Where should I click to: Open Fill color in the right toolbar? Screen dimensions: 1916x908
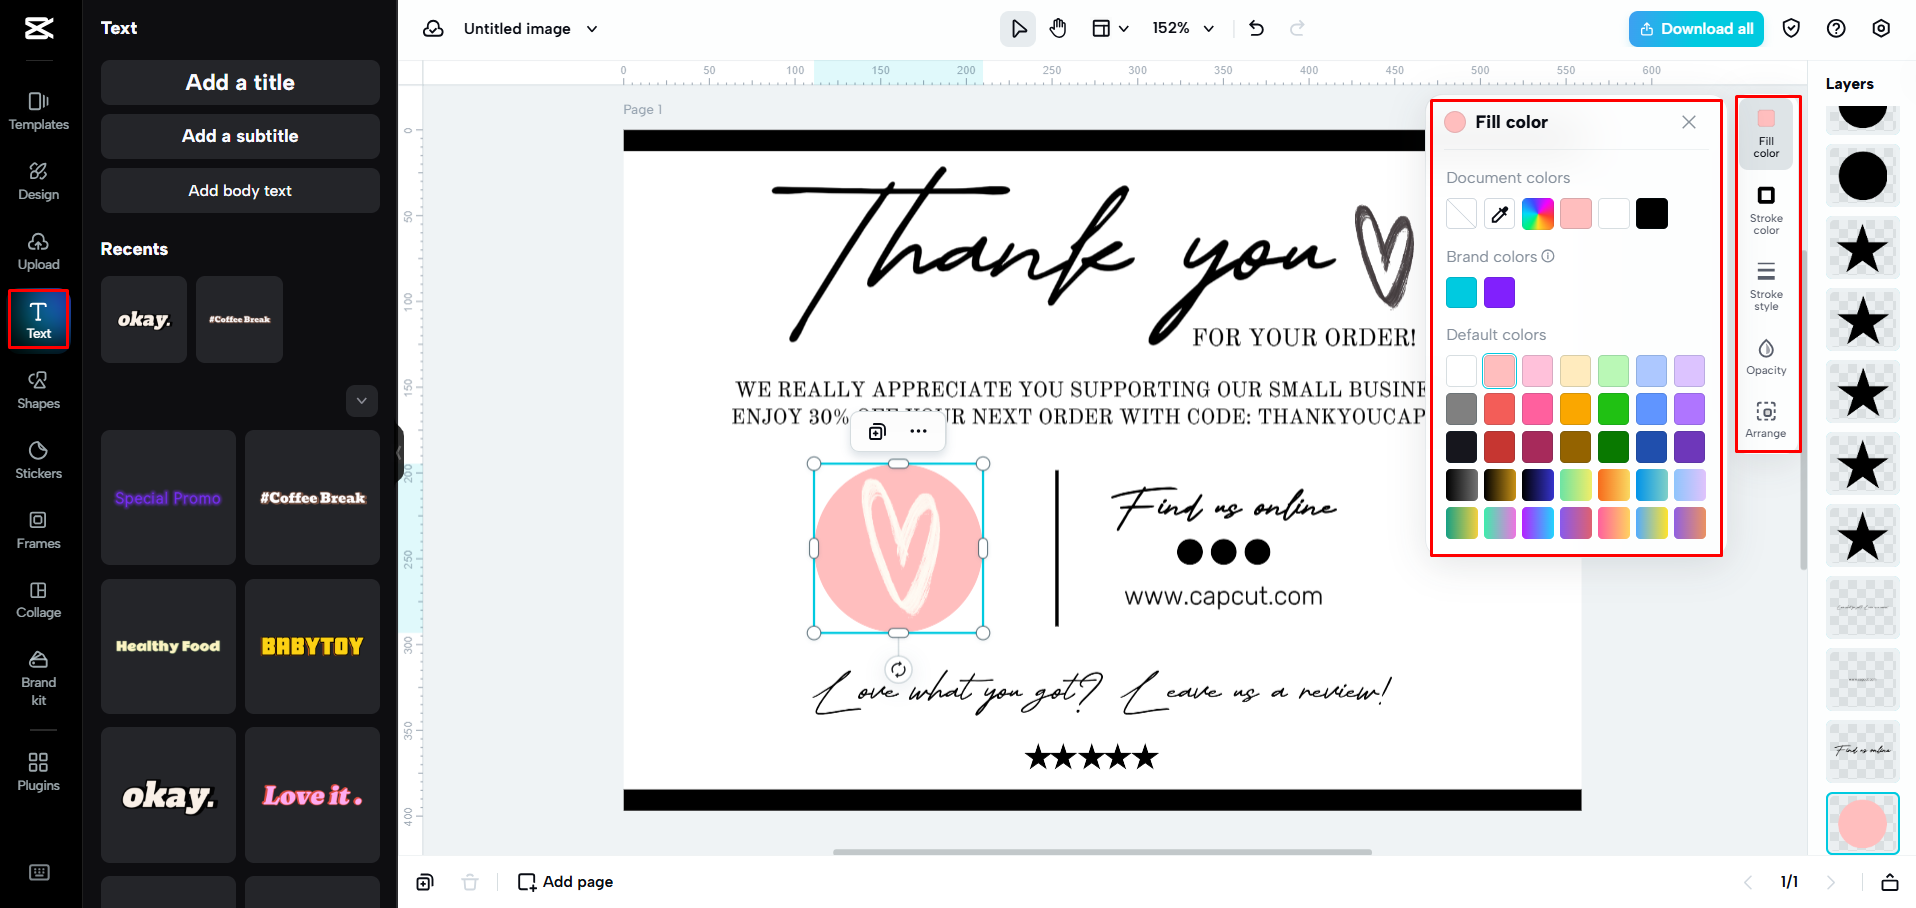coord(1766,134)
